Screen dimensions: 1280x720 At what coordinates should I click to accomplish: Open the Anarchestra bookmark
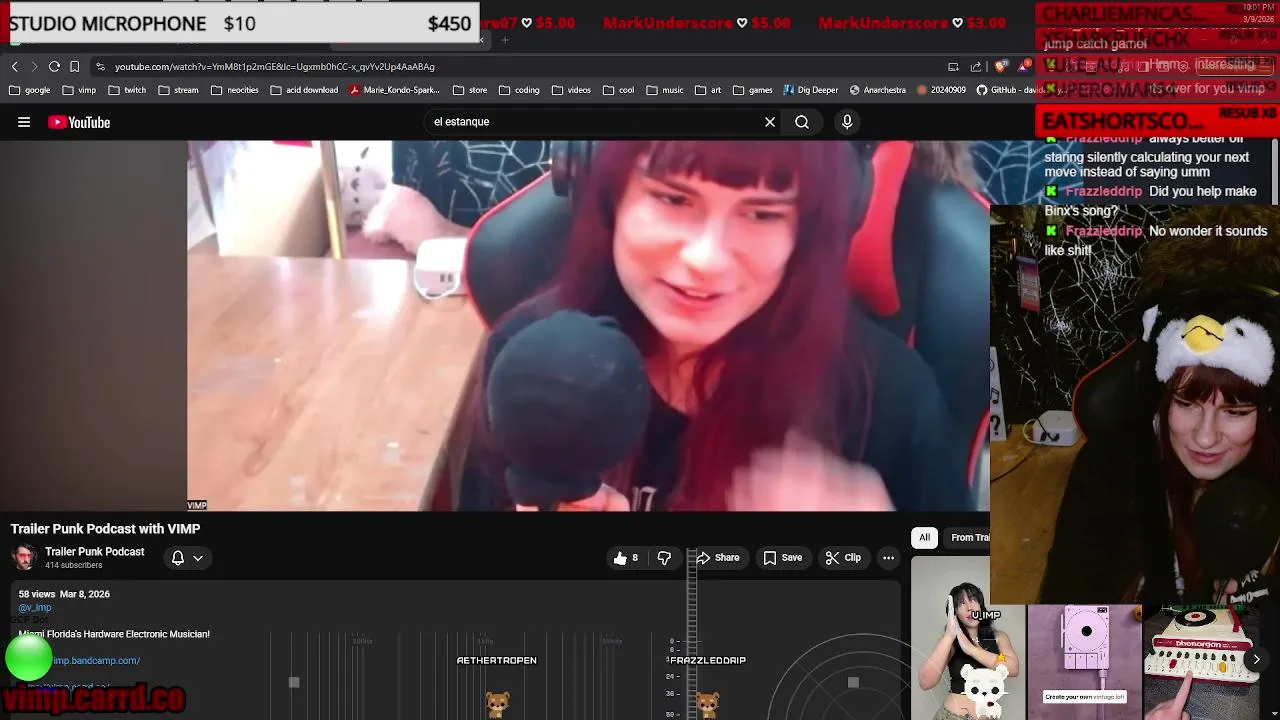pos(877,90)
